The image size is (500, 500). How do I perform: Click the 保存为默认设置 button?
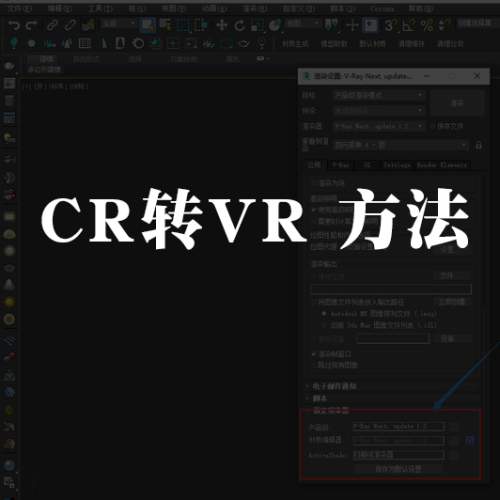[x=398, y=469]
